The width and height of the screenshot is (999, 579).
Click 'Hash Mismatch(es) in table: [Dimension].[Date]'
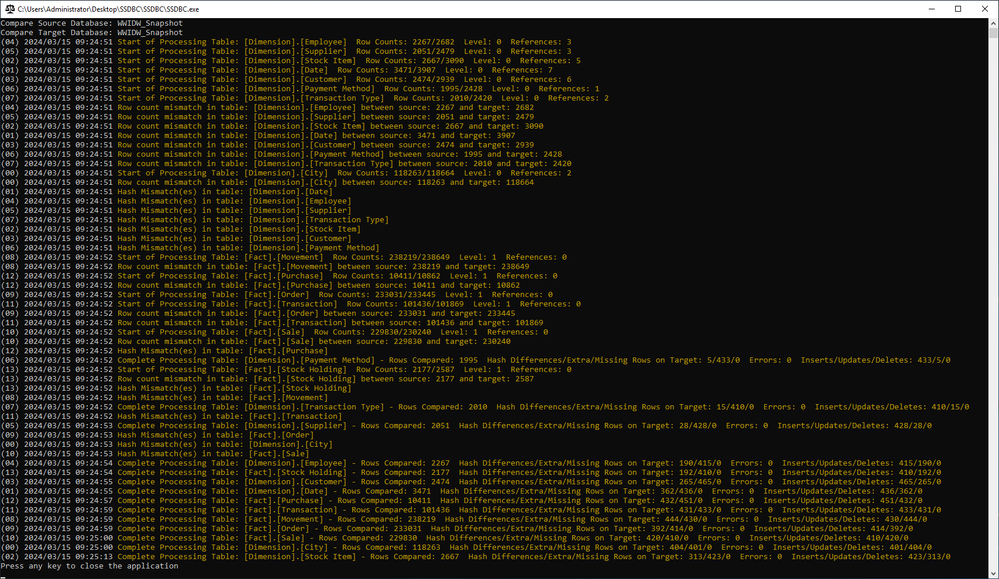coord(166,192)
